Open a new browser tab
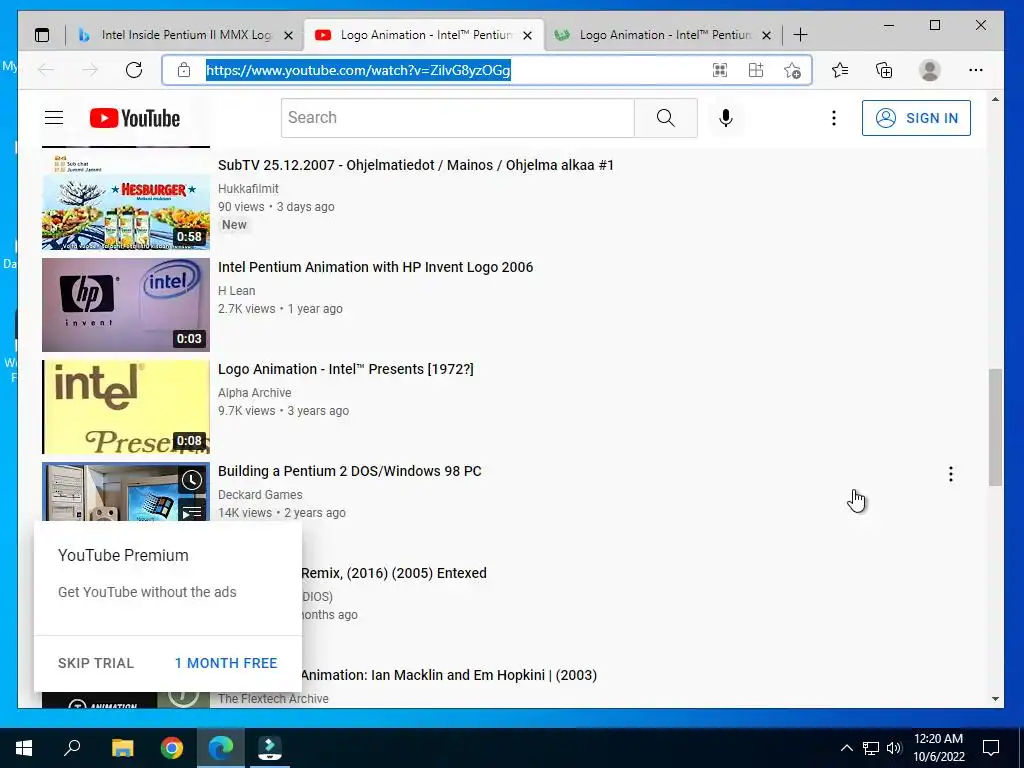The image size is (1024, 768). click(x=800, y=35)
